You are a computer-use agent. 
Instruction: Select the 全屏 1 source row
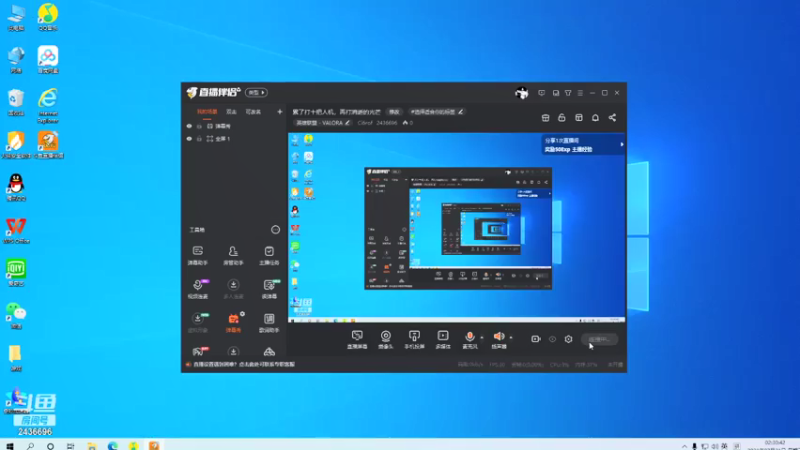point(234,139)
